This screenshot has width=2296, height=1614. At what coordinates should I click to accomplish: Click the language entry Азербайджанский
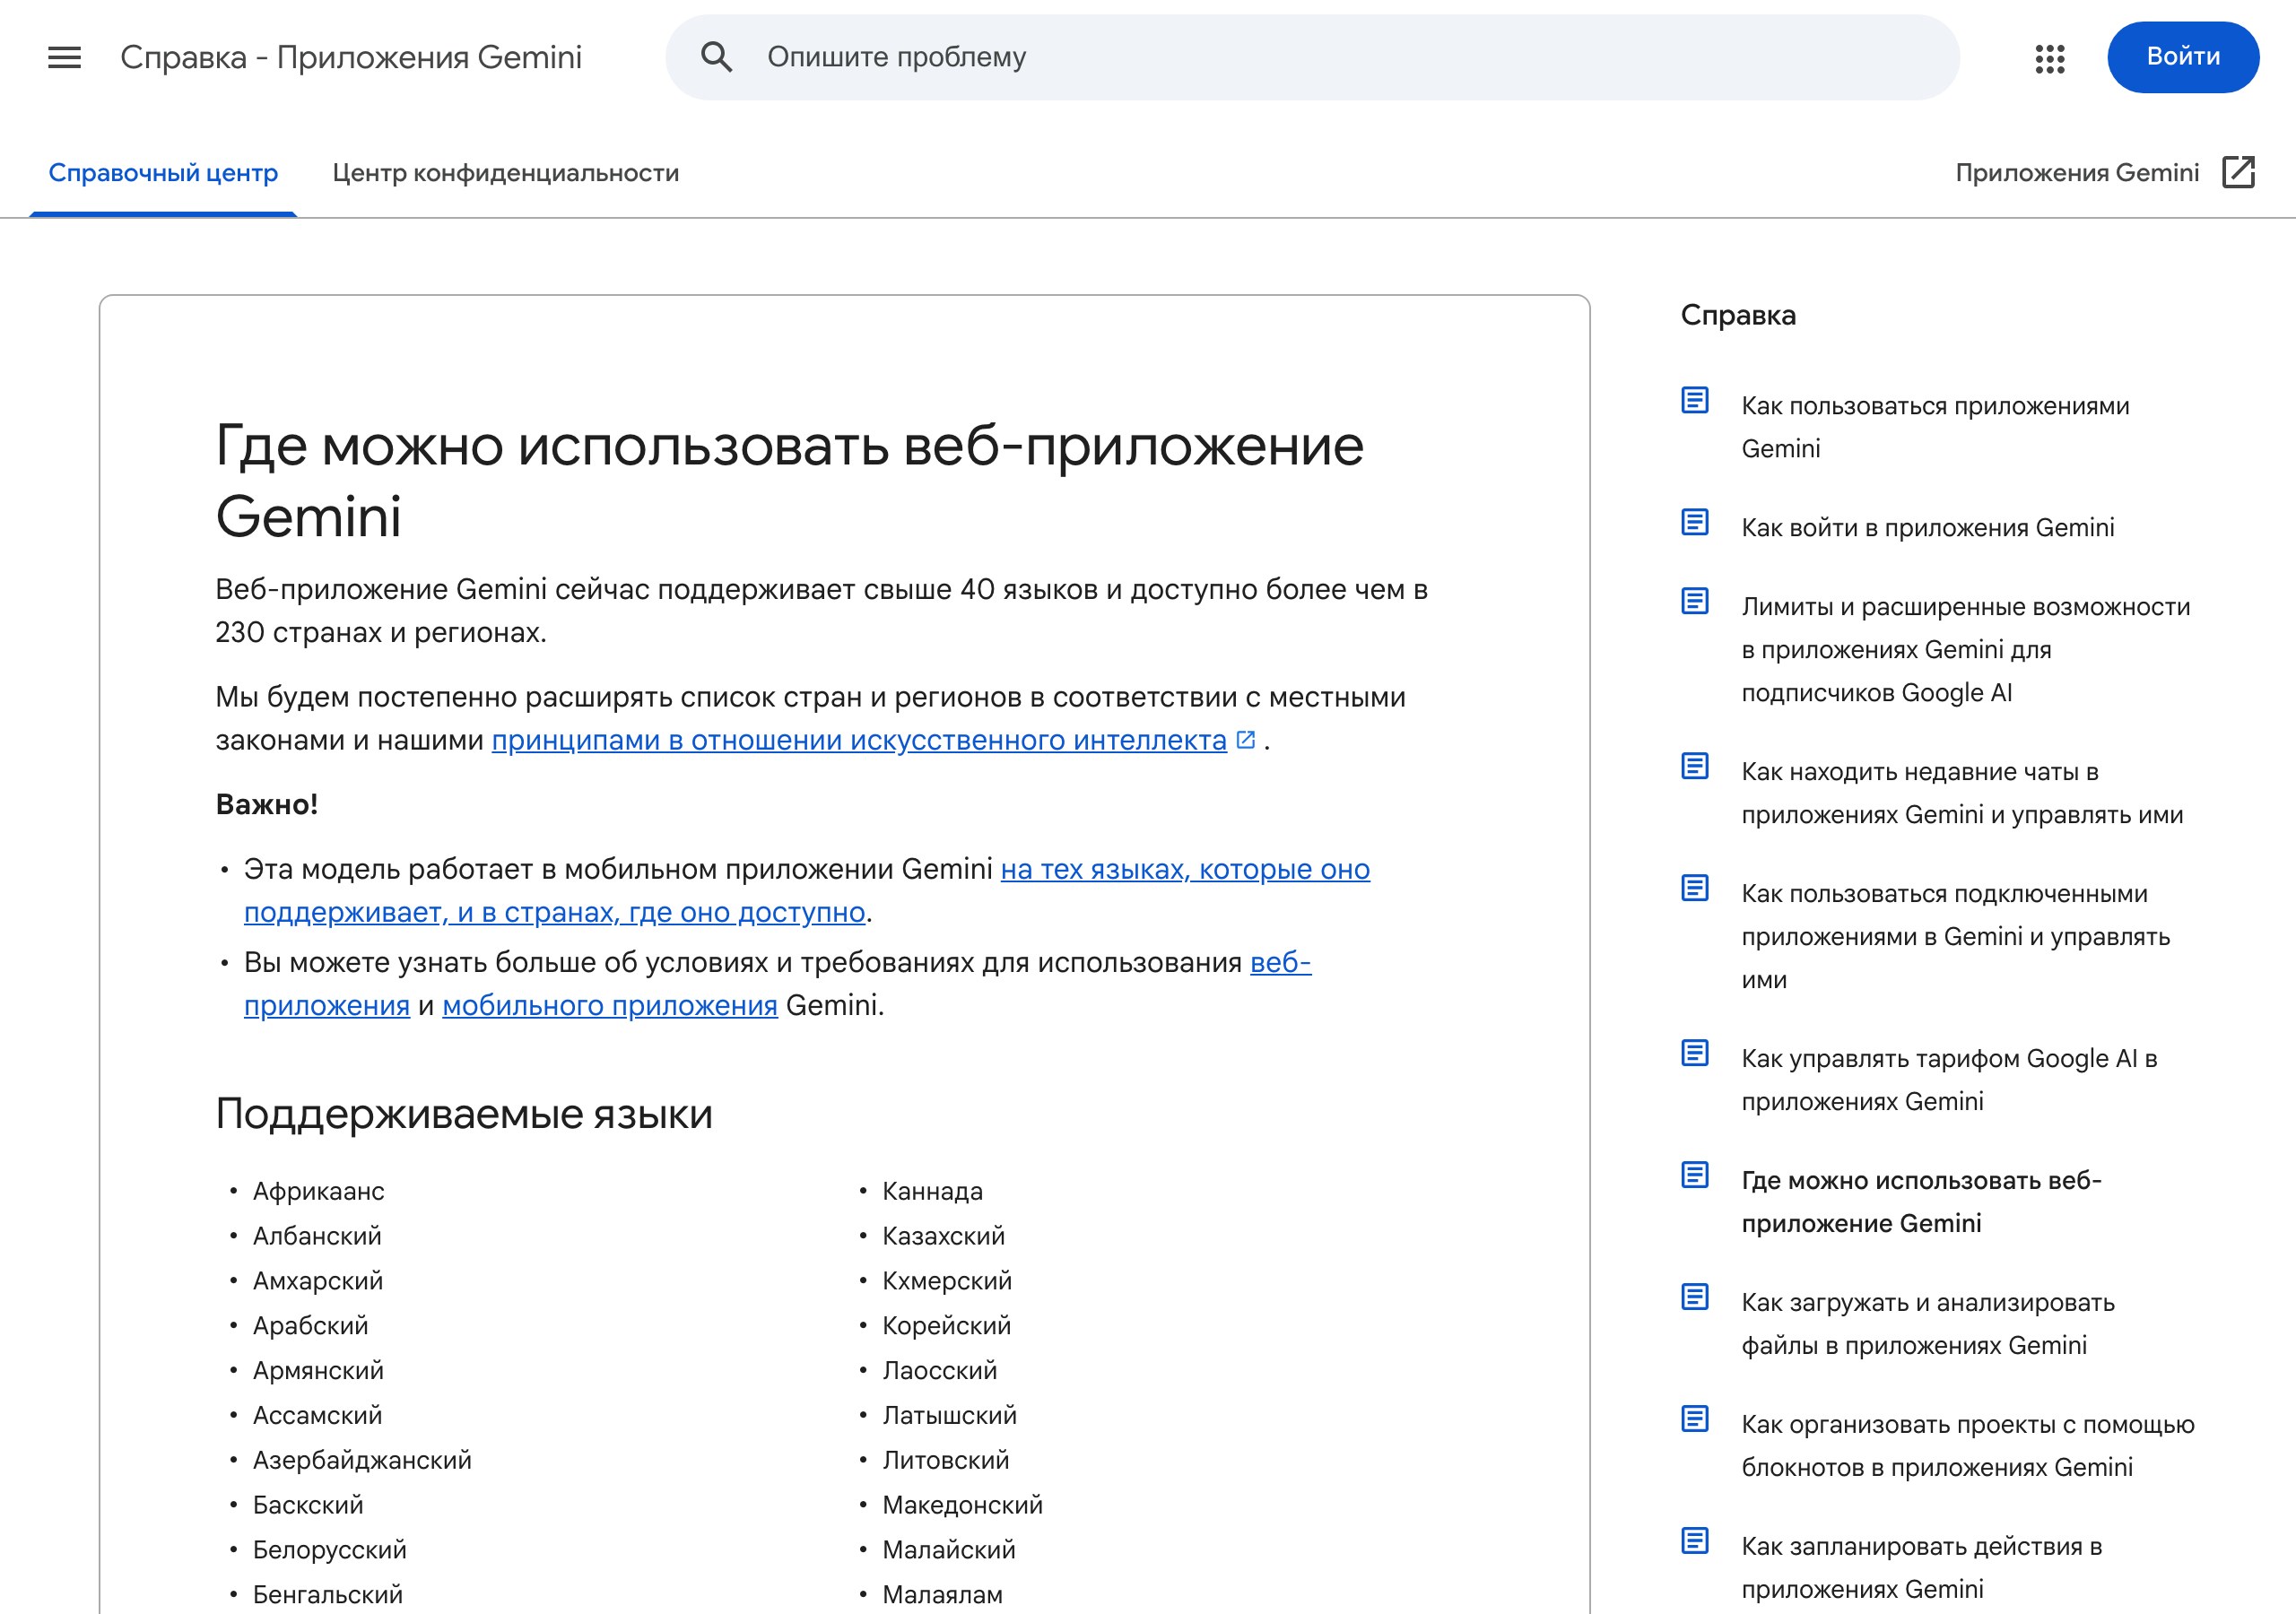[362, 1461]
